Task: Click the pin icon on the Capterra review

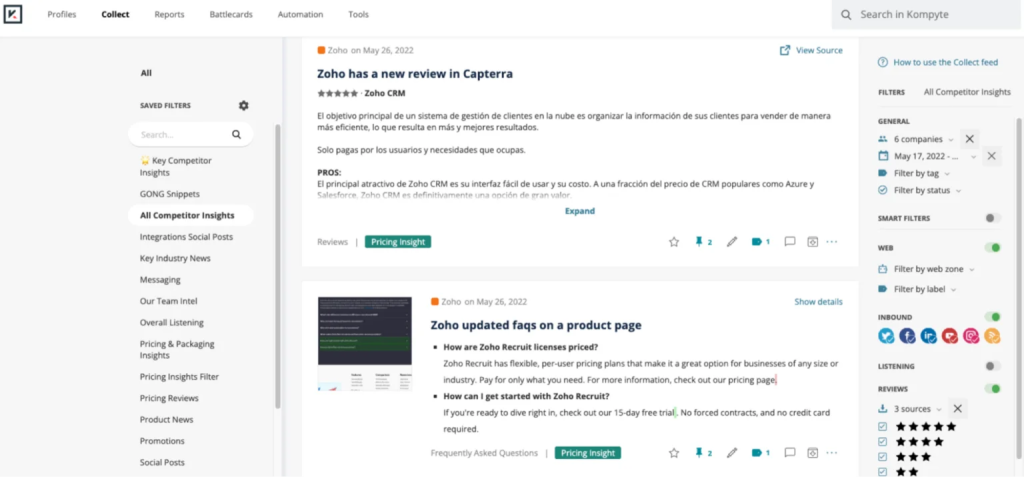Action: 699,242
